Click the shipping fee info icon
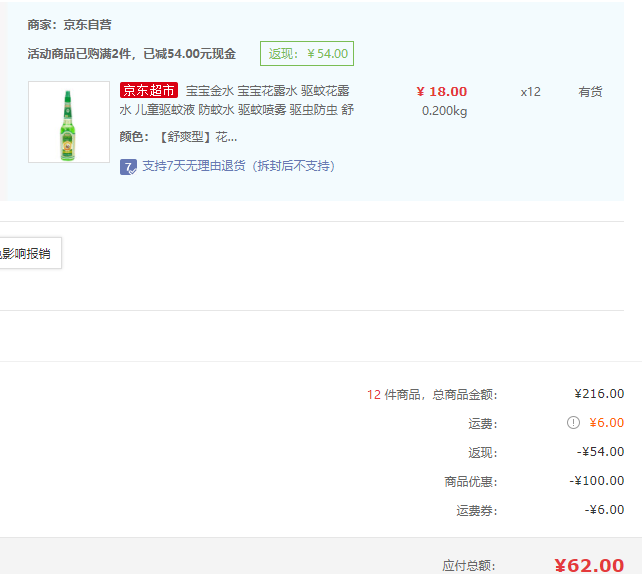 pyautogui.click(x=573, y=423)
